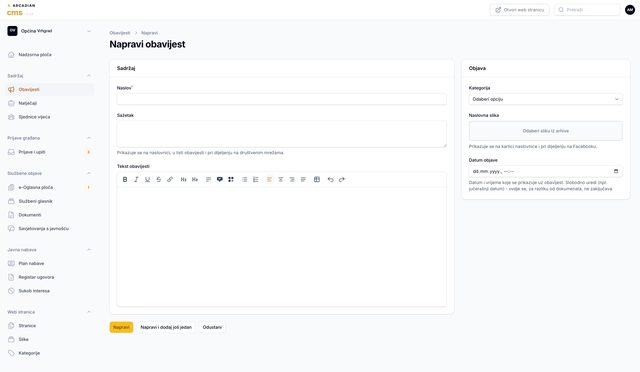Open Natječaji in the sidebar

click(x=50, y=103)
